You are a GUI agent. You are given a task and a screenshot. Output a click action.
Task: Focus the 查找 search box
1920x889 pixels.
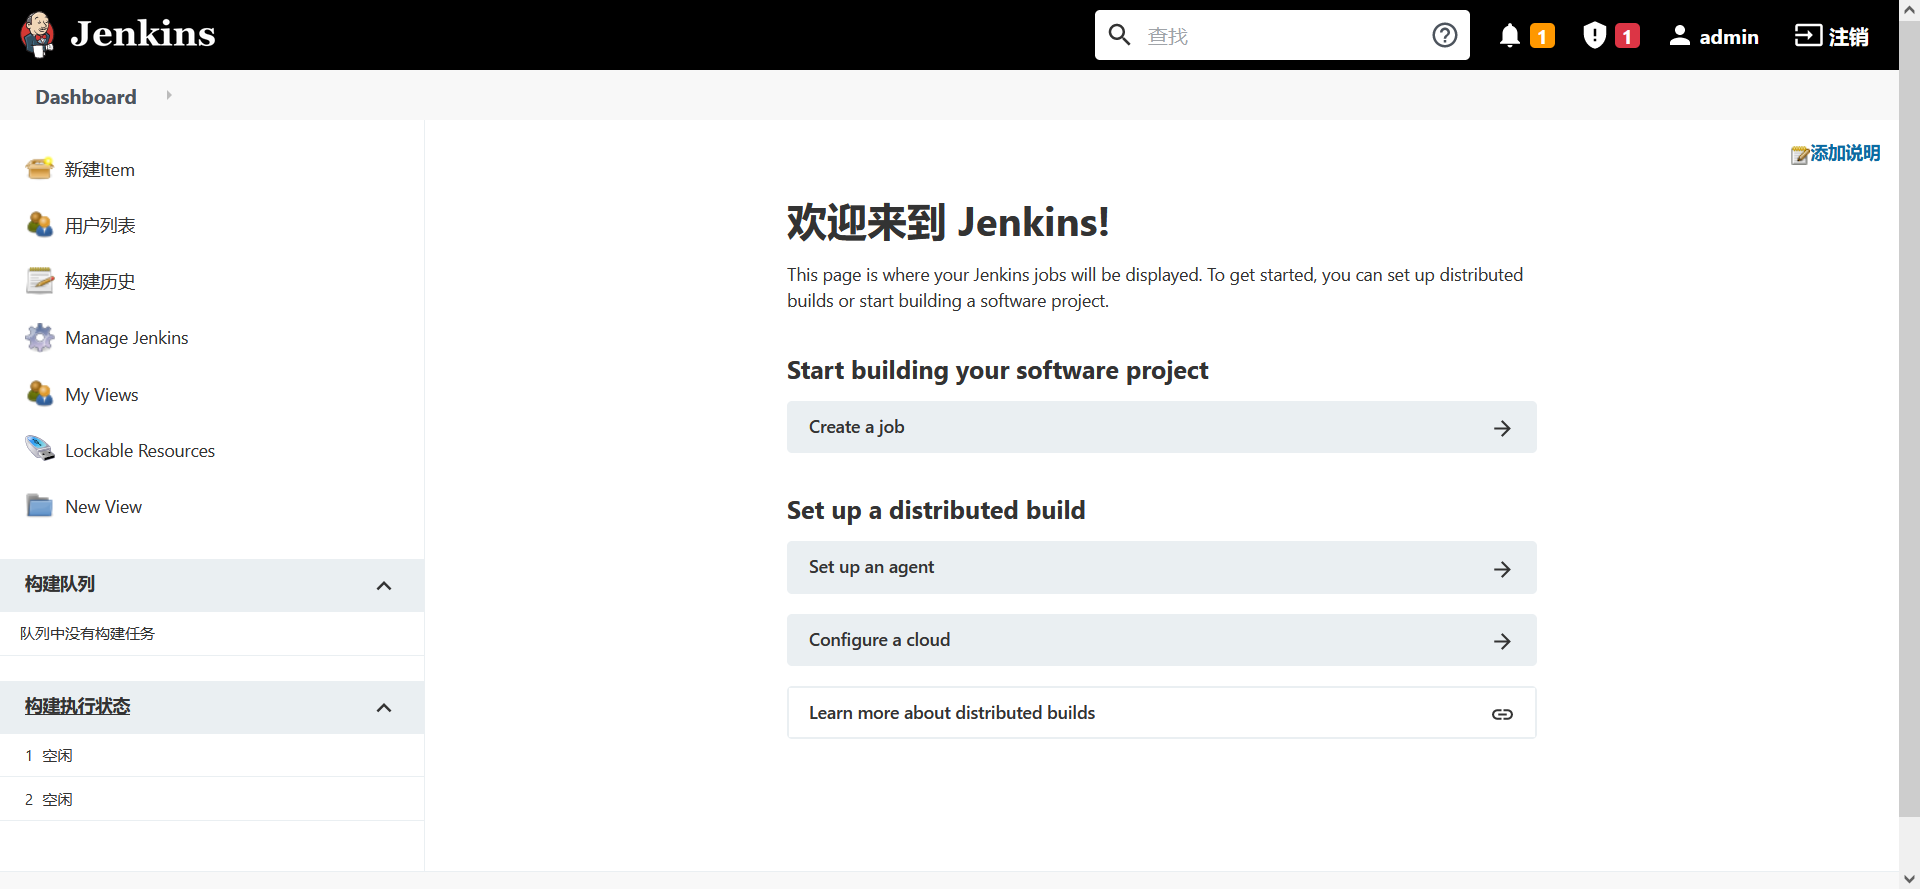click(x=1283, y=36)
